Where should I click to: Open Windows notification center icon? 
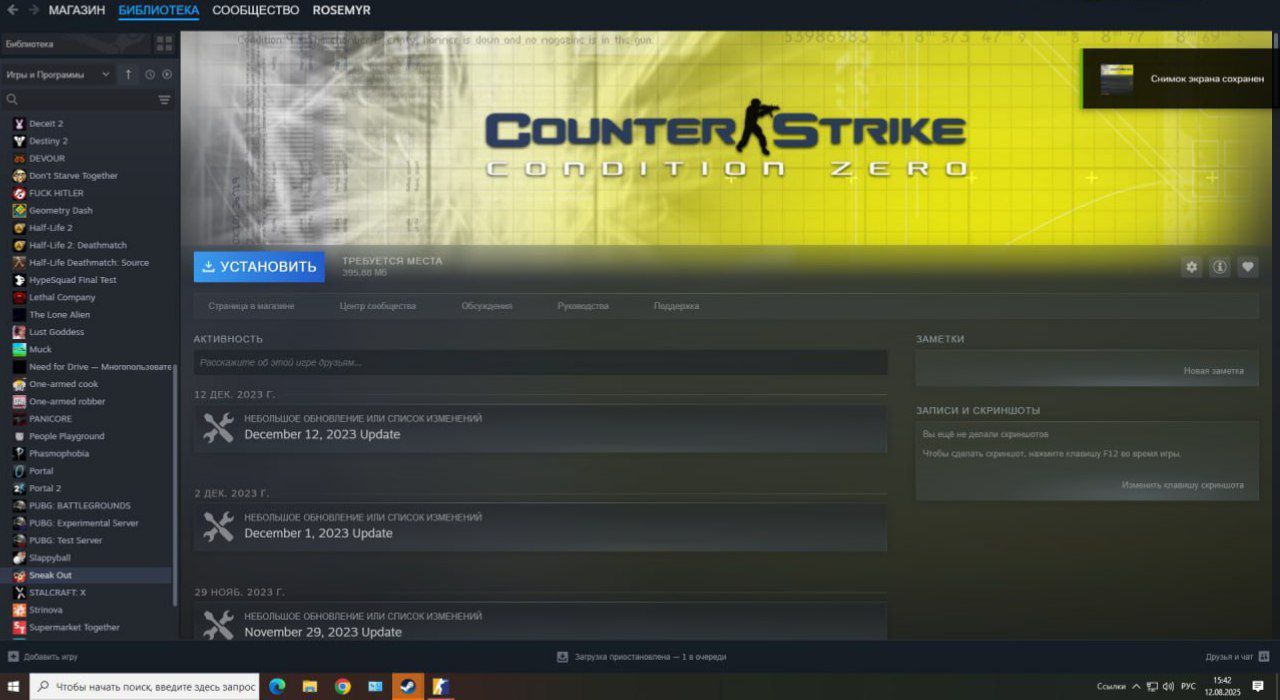click(x=1258, y=686)
